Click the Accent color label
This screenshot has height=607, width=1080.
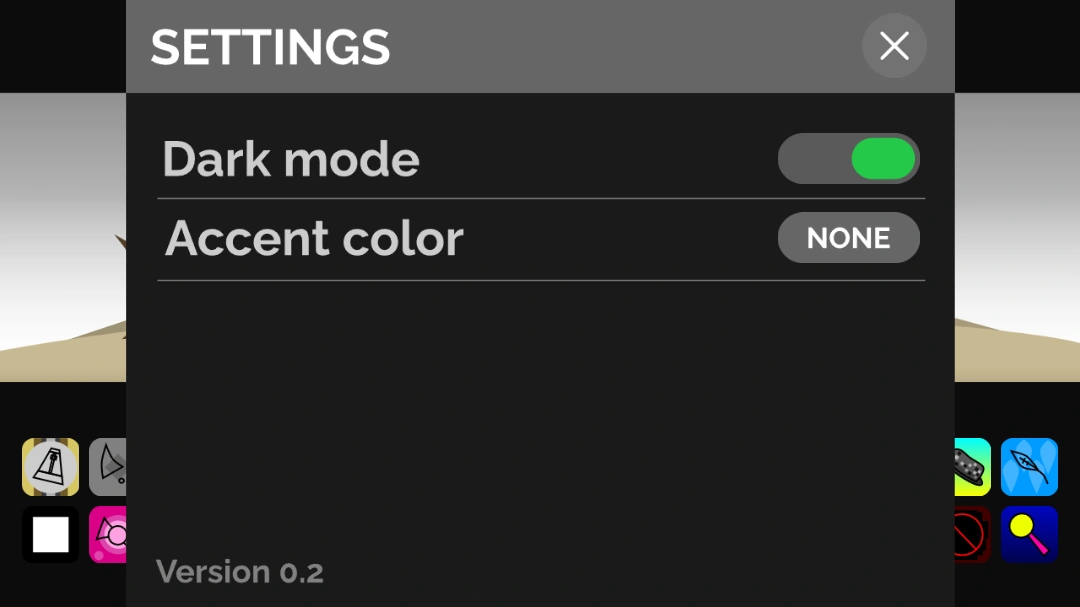[314, 238]
